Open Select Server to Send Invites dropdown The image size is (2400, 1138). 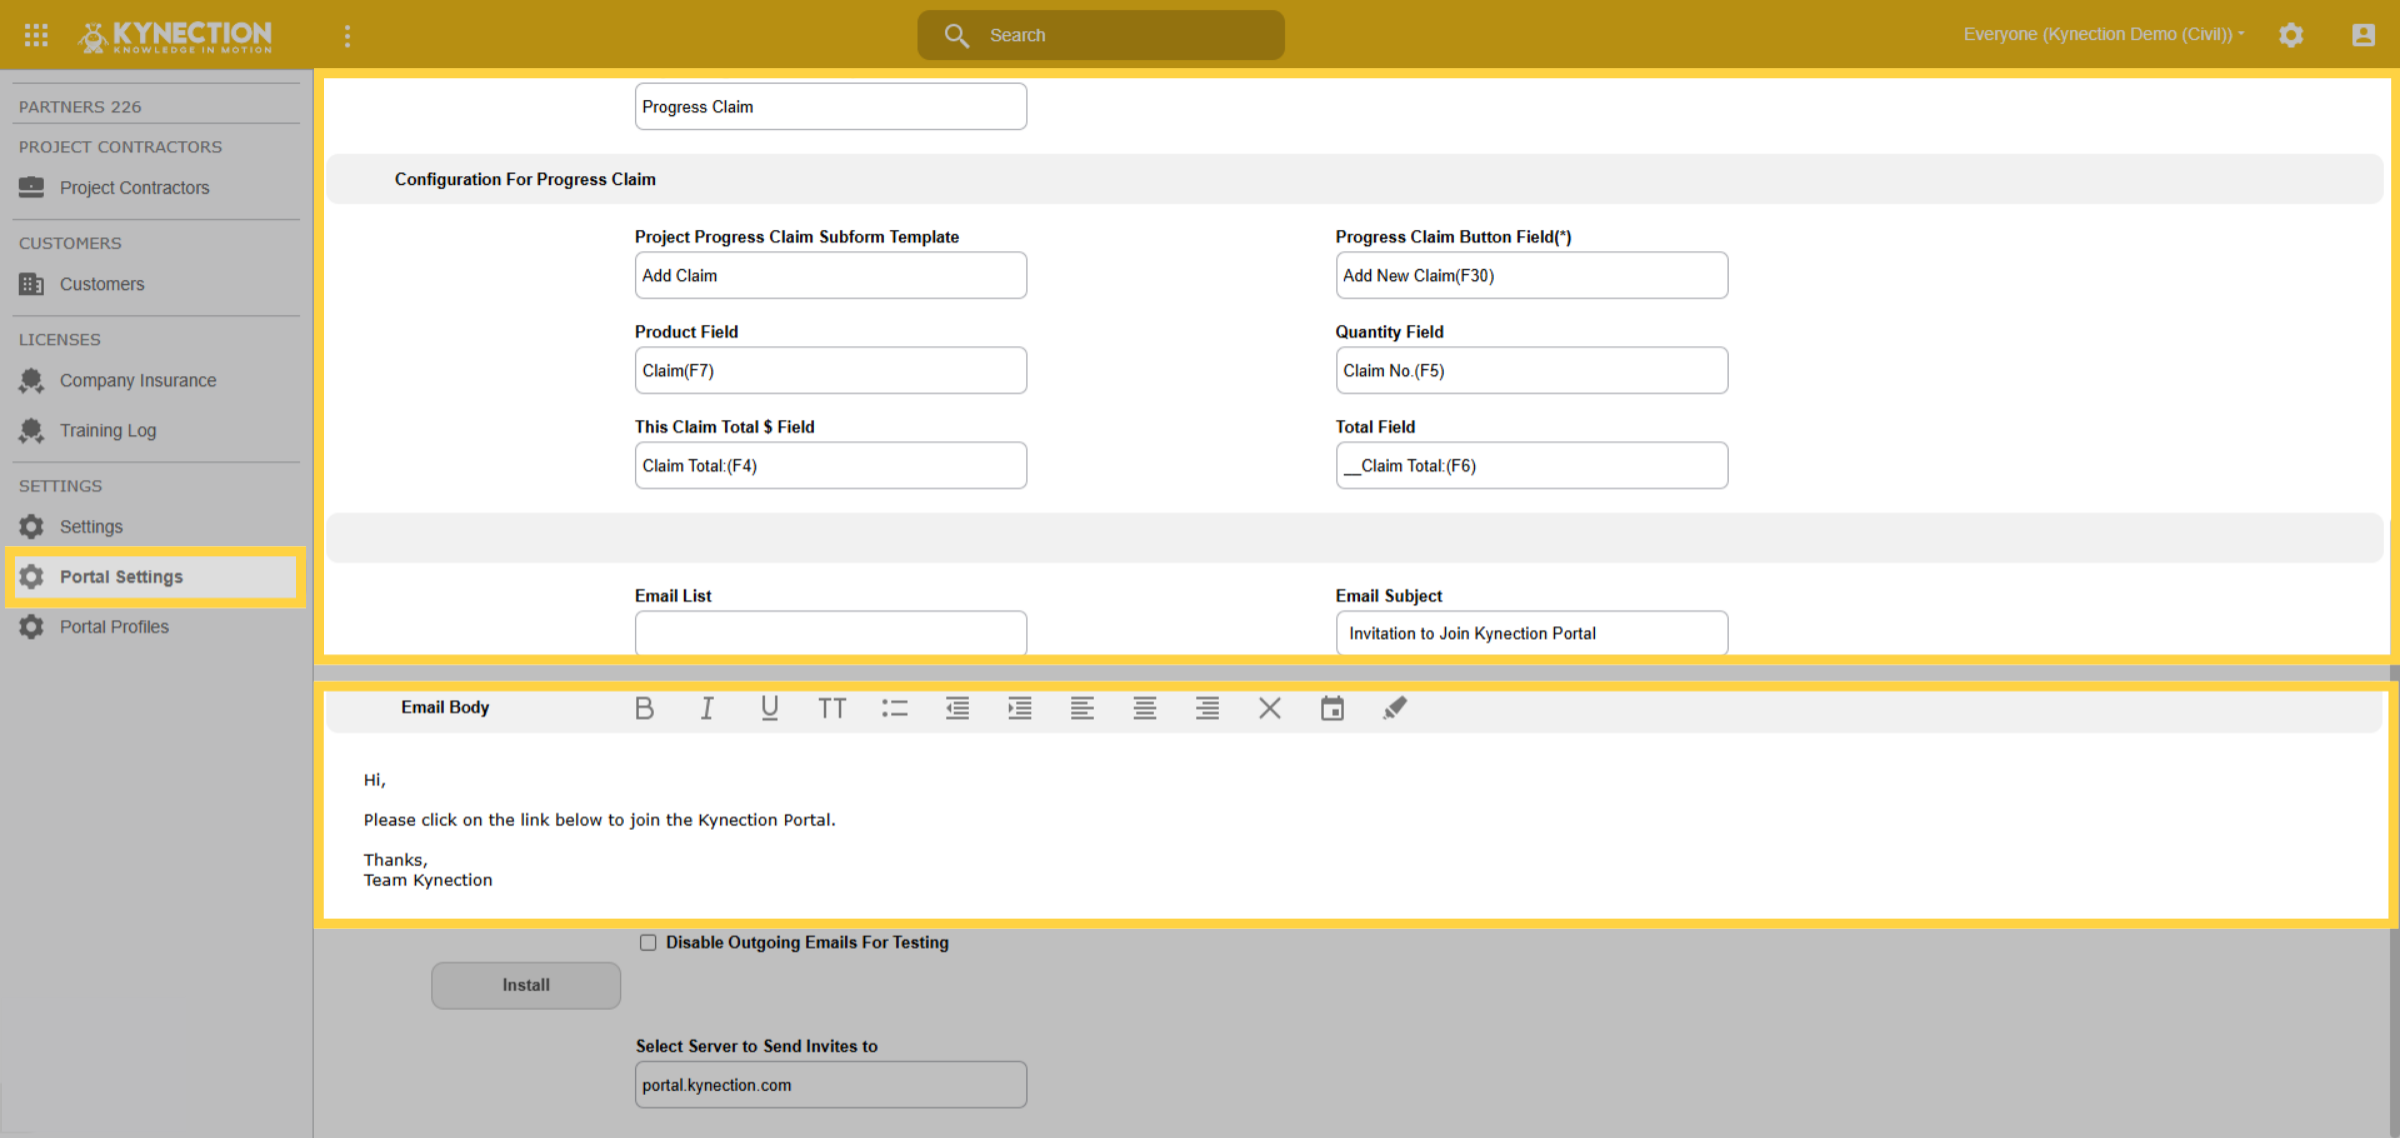tap(830, 1084)
